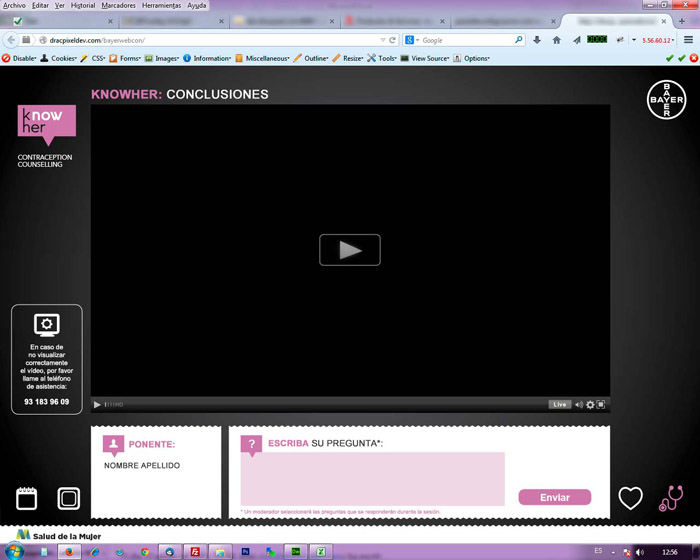Click the Excel taskbar icon
The width and height of the screenshot is (700, 560).
click(x=321, y=552)
